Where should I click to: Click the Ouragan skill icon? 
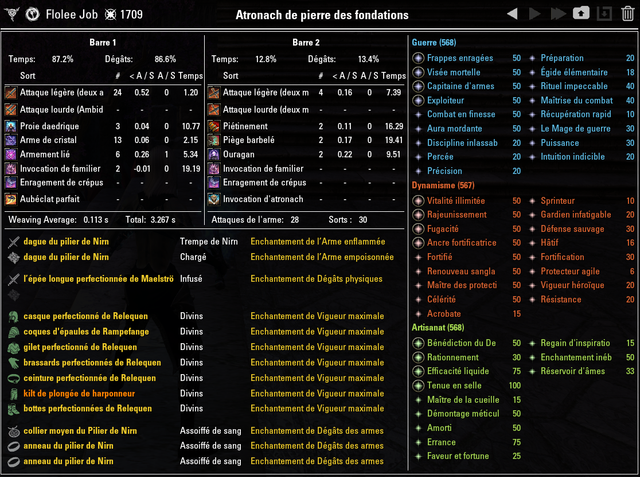click(214, 155)
